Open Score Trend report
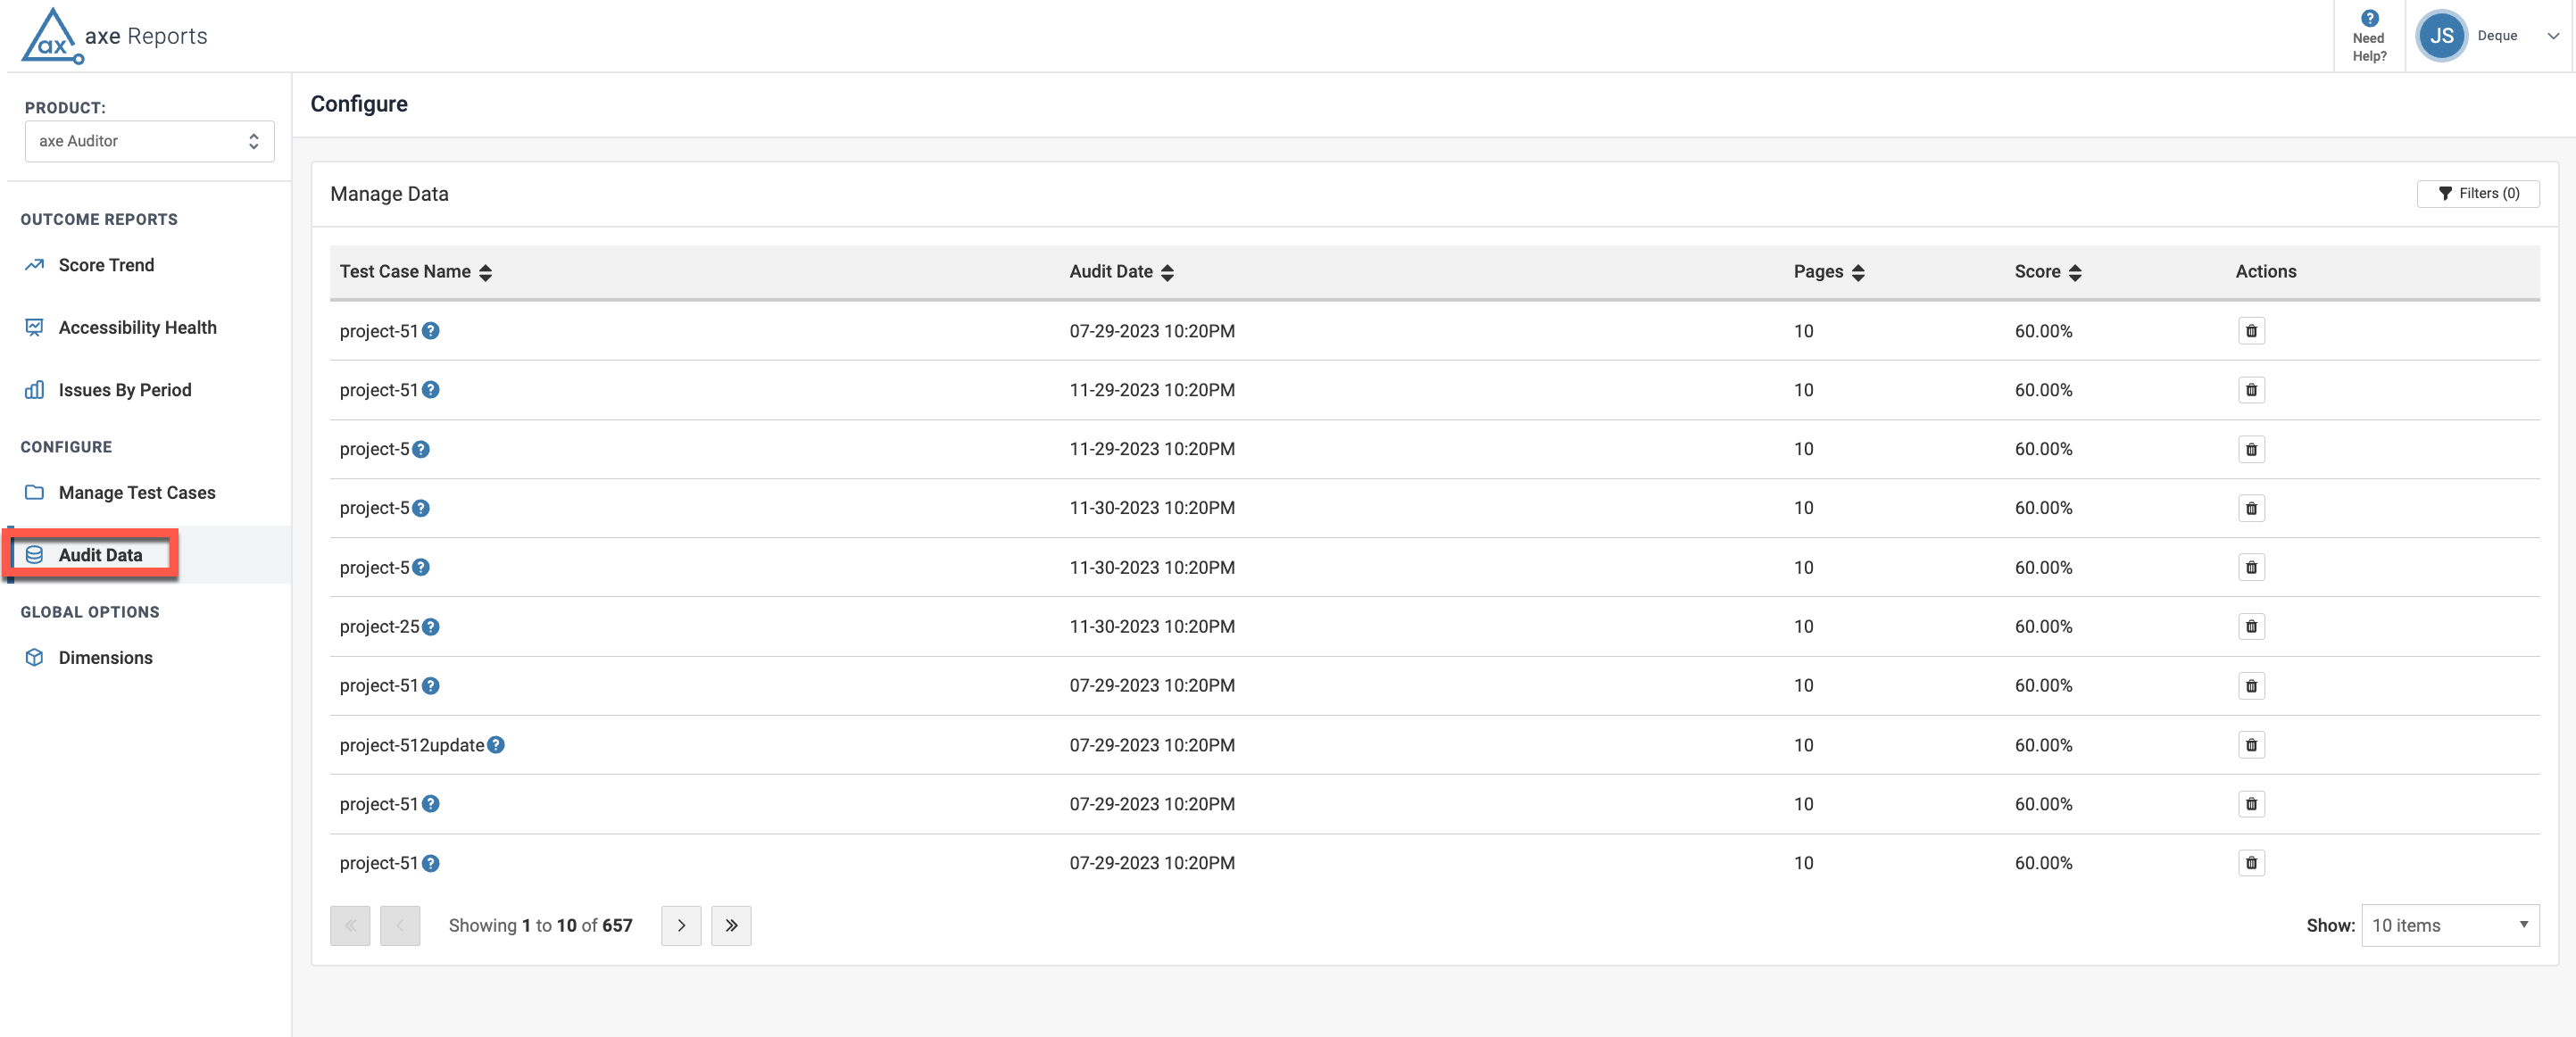This screenshot has height=1037, width=2576. click(106, 265)
